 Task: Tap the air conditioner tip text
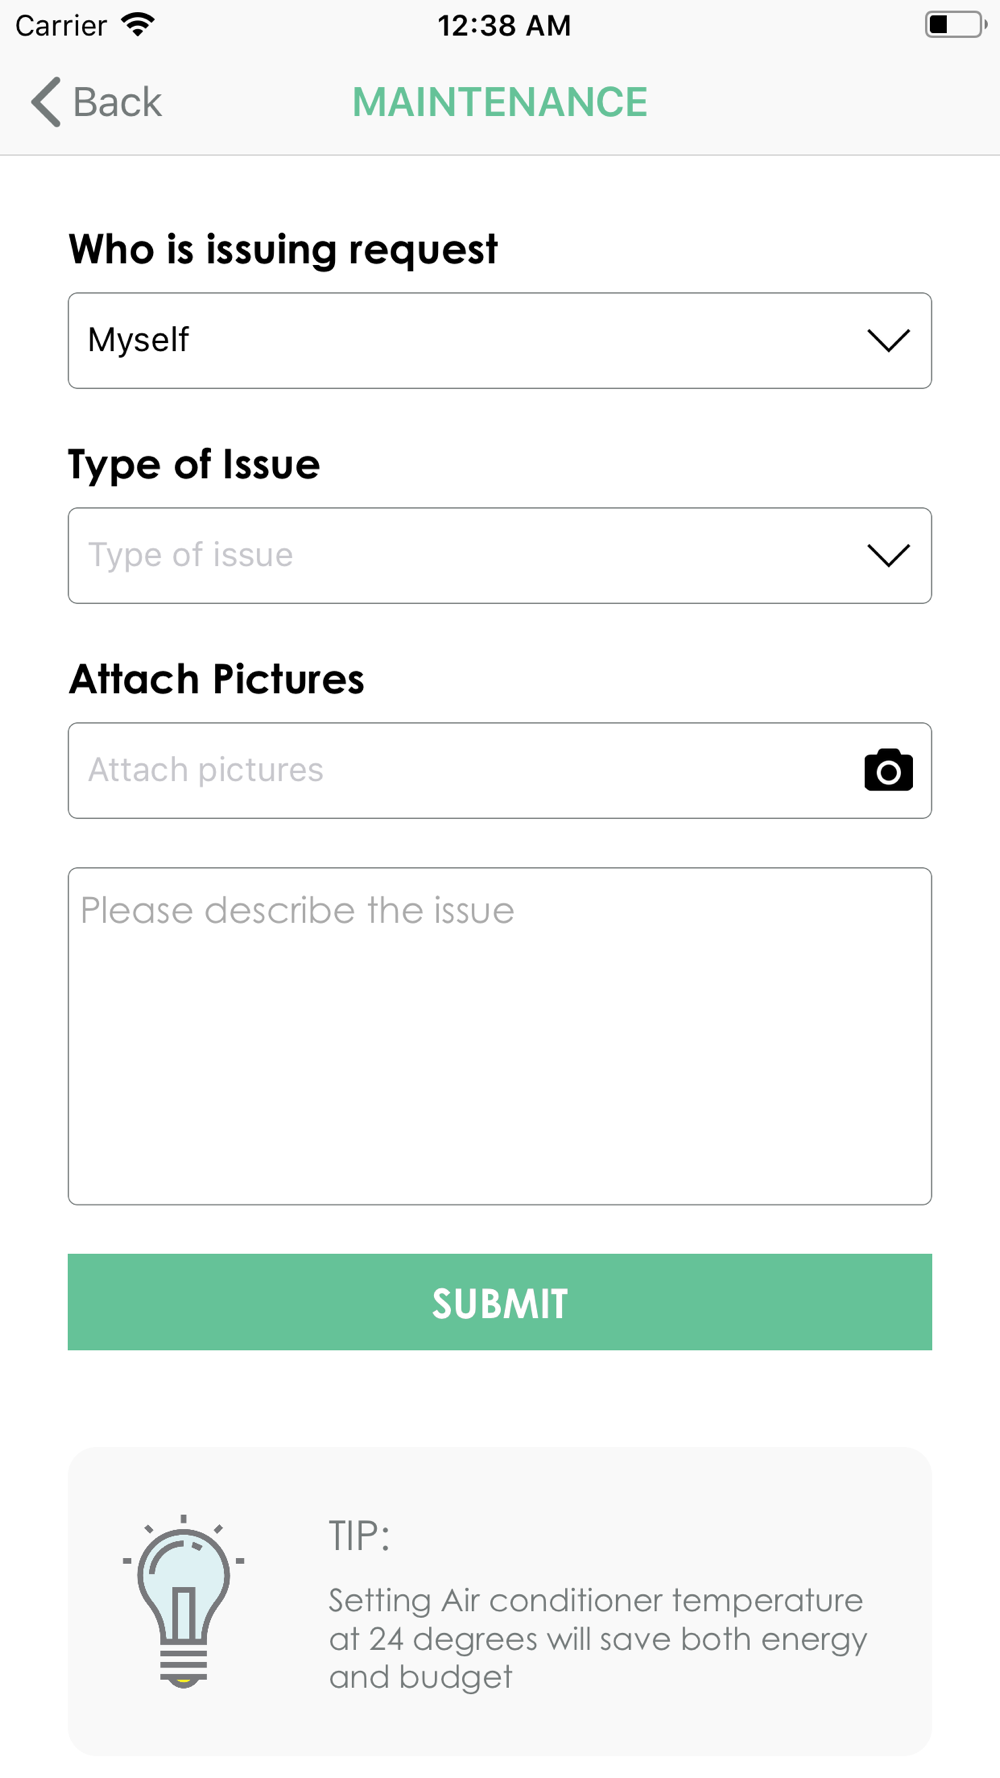click(x=598, y=1638)
